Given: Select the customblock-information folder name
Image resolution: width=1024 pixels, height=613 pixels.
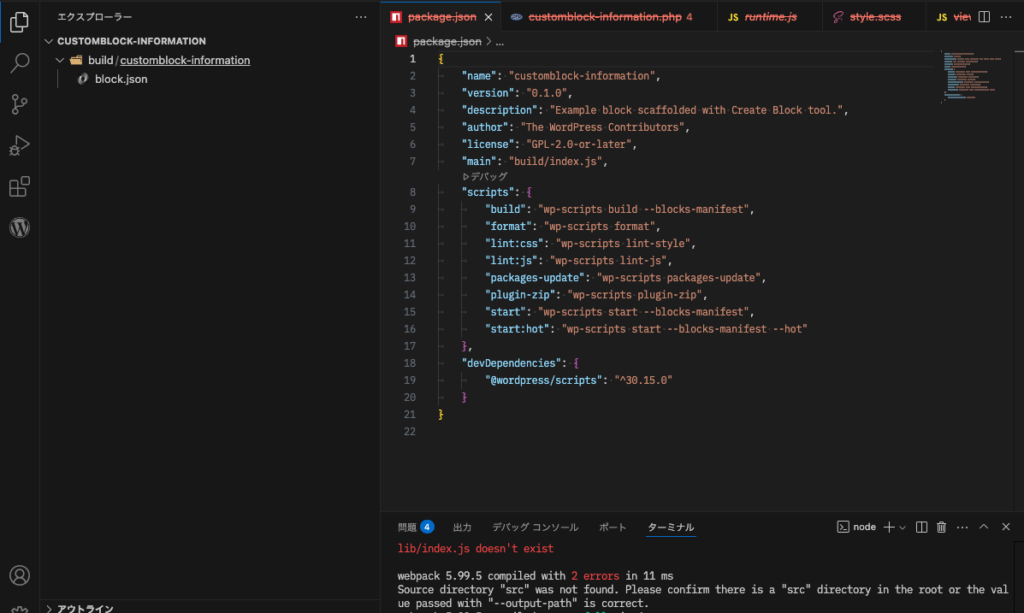Looking at the screenshot, I should (185, 60).
